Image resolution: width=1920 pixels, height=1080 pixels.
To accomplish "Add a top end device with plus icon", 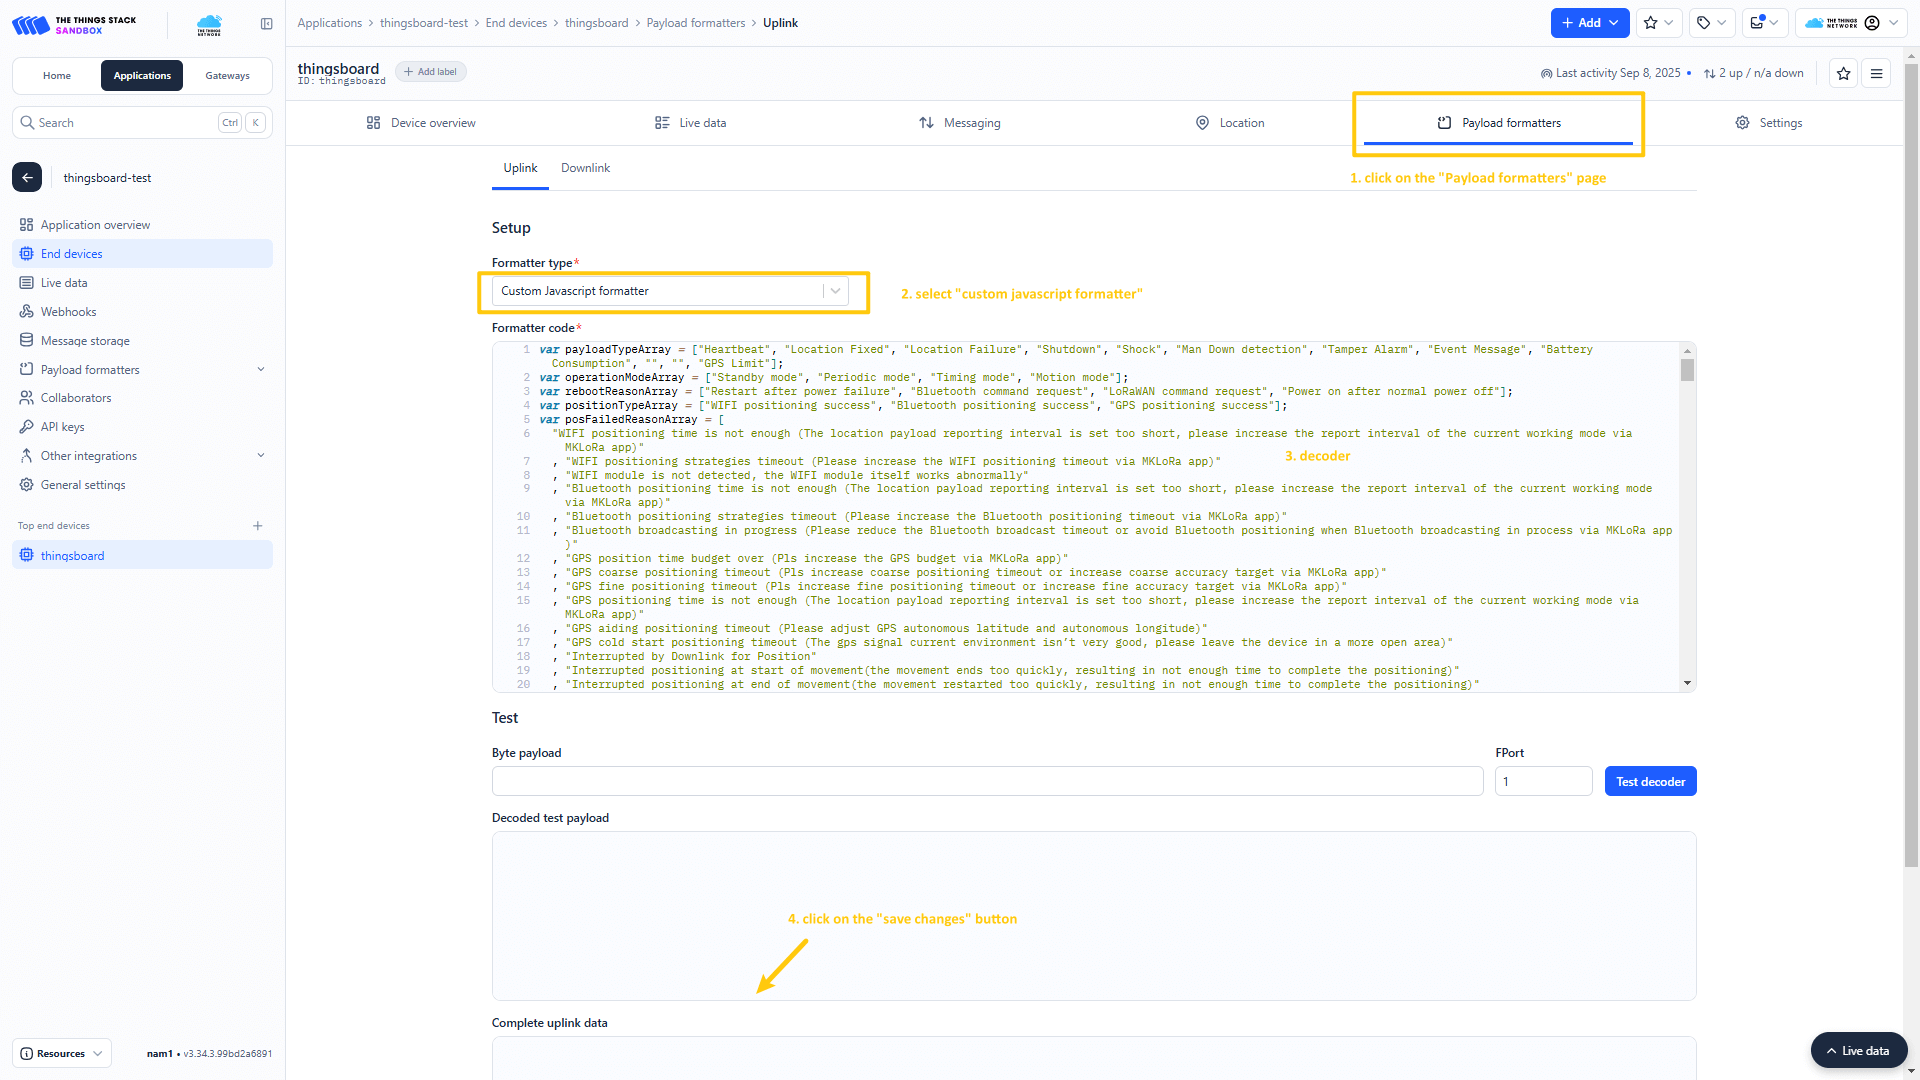I will point(258,526).
